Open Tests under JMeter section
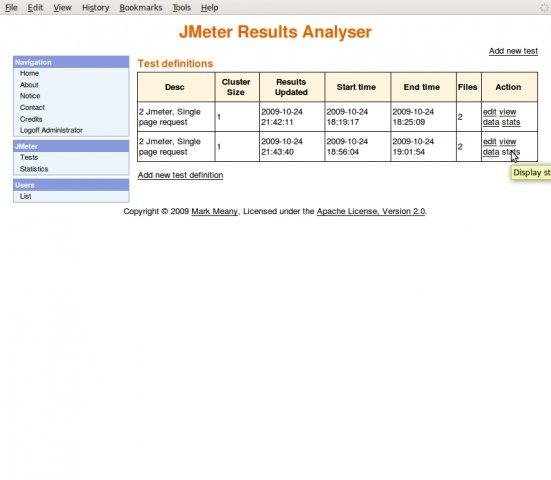The width and height of the screenshot is (551, 480). point(29,157)
